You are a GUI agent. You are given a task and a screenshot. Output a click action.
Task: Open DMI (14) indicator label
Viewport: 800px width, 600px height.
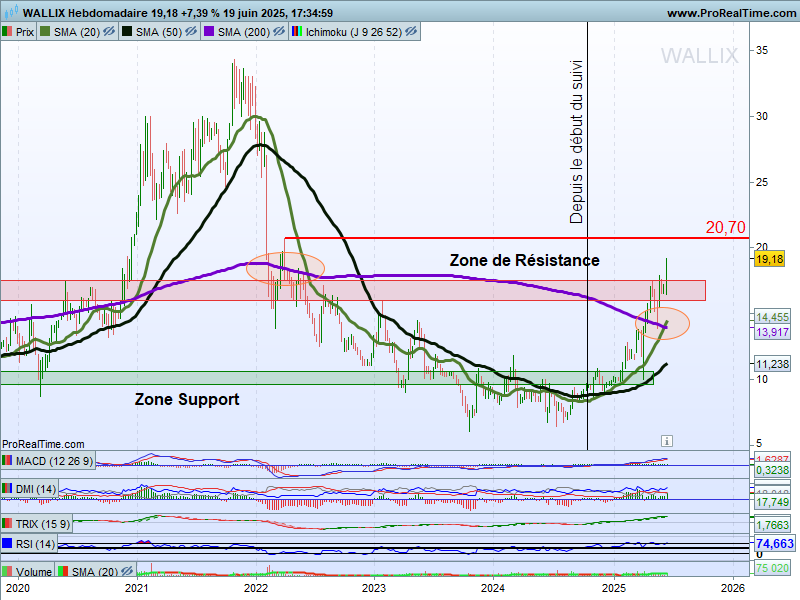tap(36, 489)
